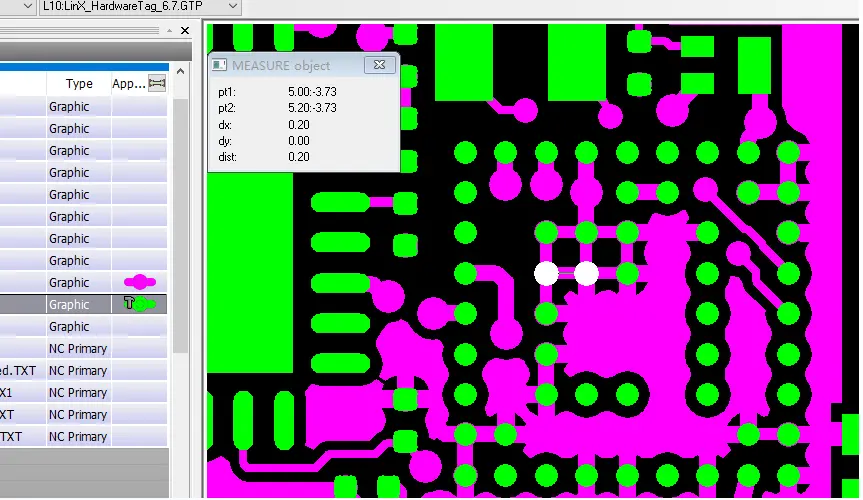Click the green aperture icon in selected row

click(140, 304)
